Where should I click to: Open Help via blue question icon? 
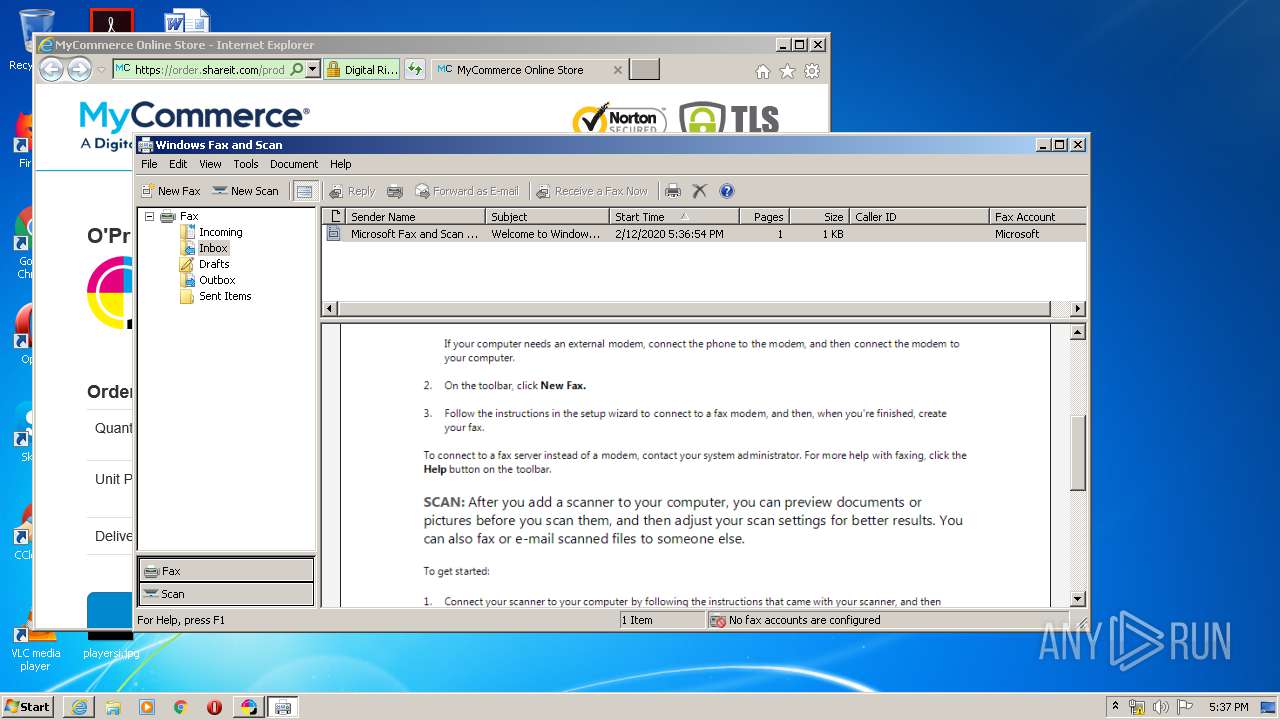[x=727, y=191]
